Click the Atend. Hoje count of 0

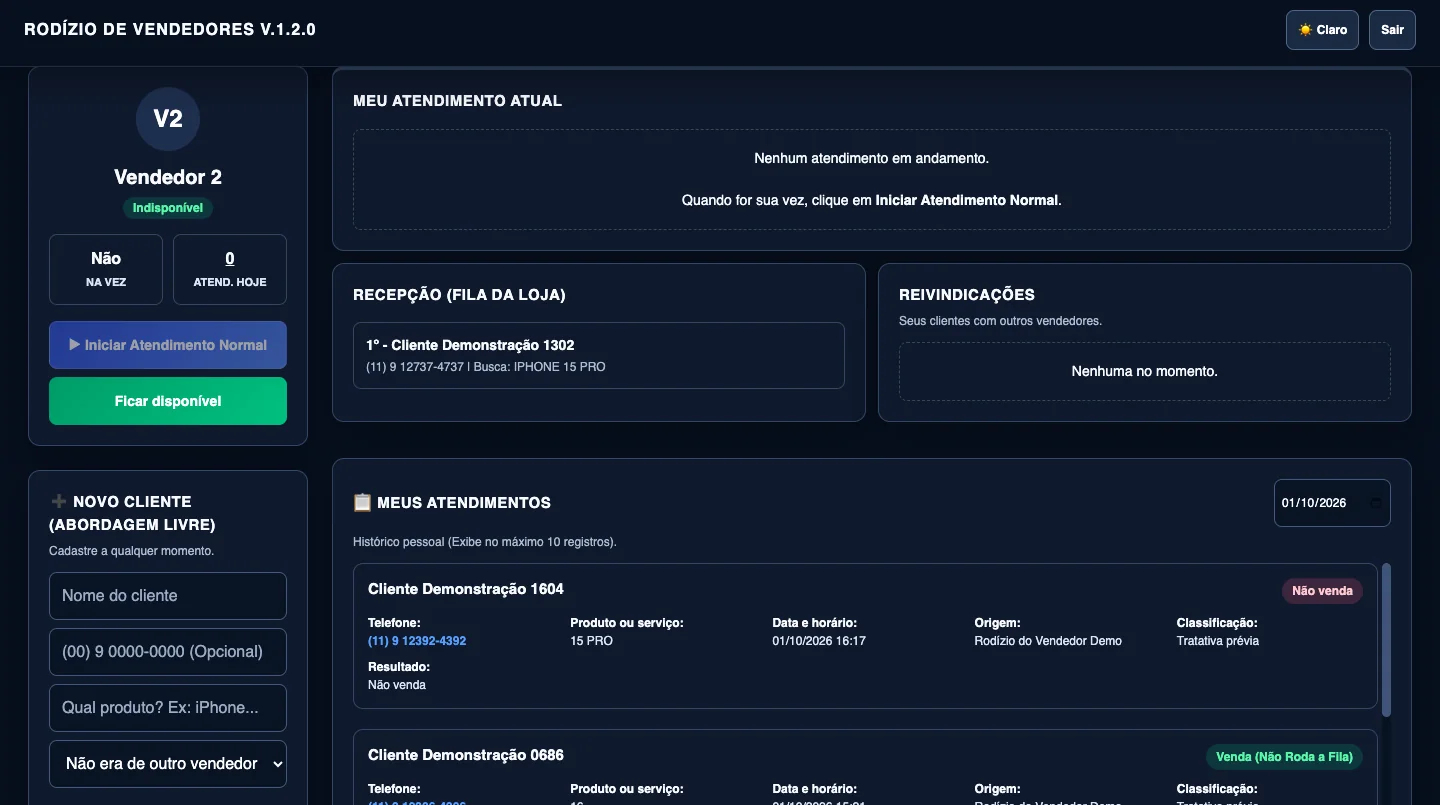(230, 259)
